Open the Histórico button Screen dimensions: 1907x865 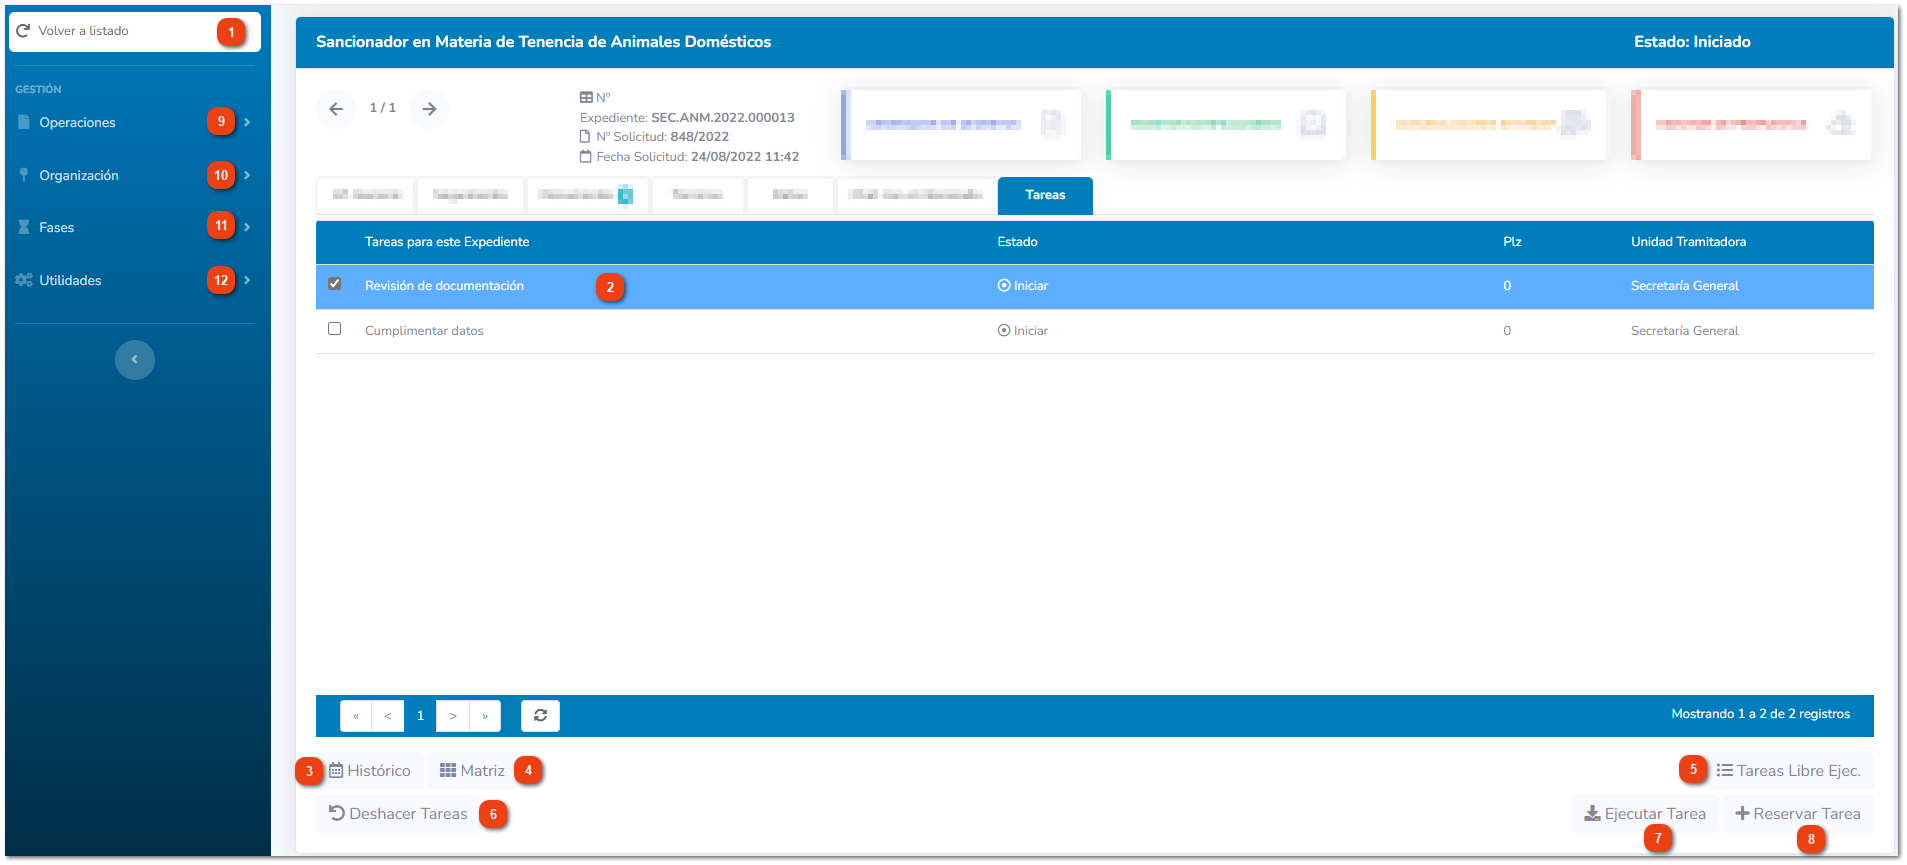click(x=370, y=771)
